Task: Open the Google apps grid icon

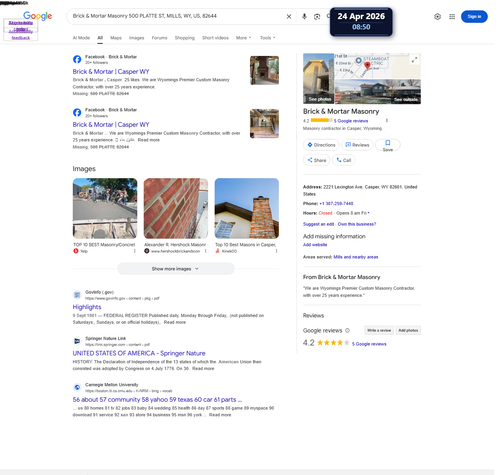Action: pos(452,16)
